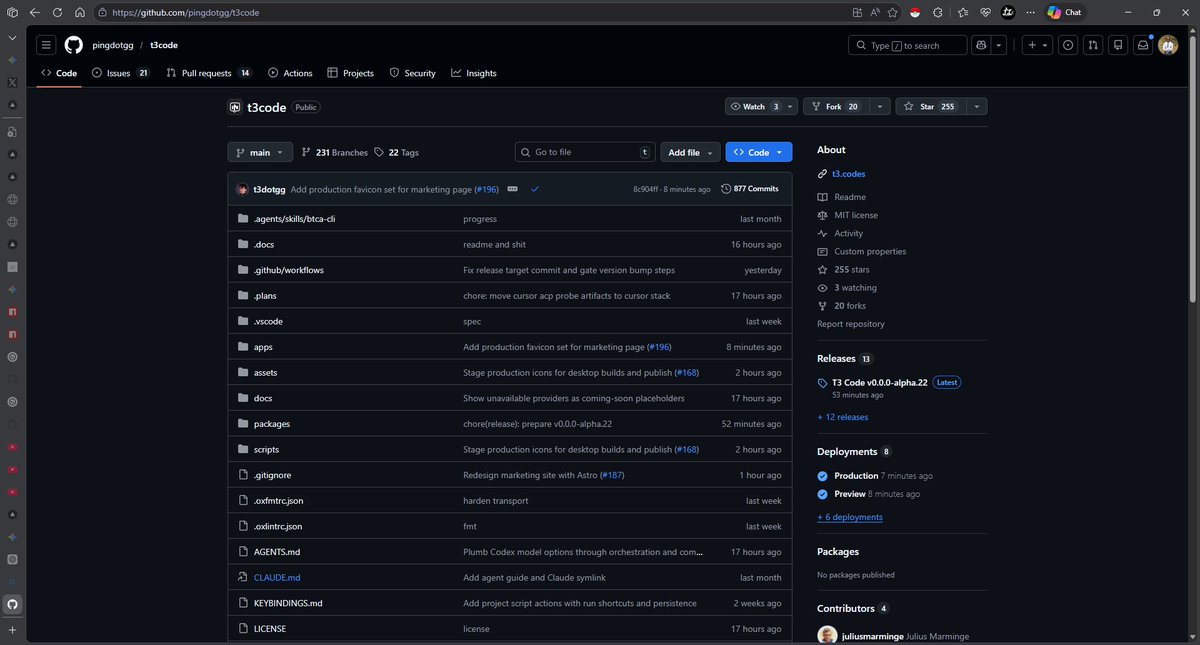Open the Copilot icon in header
Image resolution: width=1200 pixels, height=645 pixels.
(981, 45)
